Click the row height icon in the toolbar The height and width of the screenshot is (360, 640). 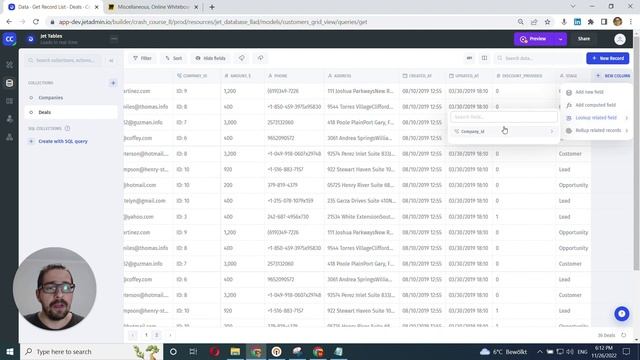coord(469,58)
